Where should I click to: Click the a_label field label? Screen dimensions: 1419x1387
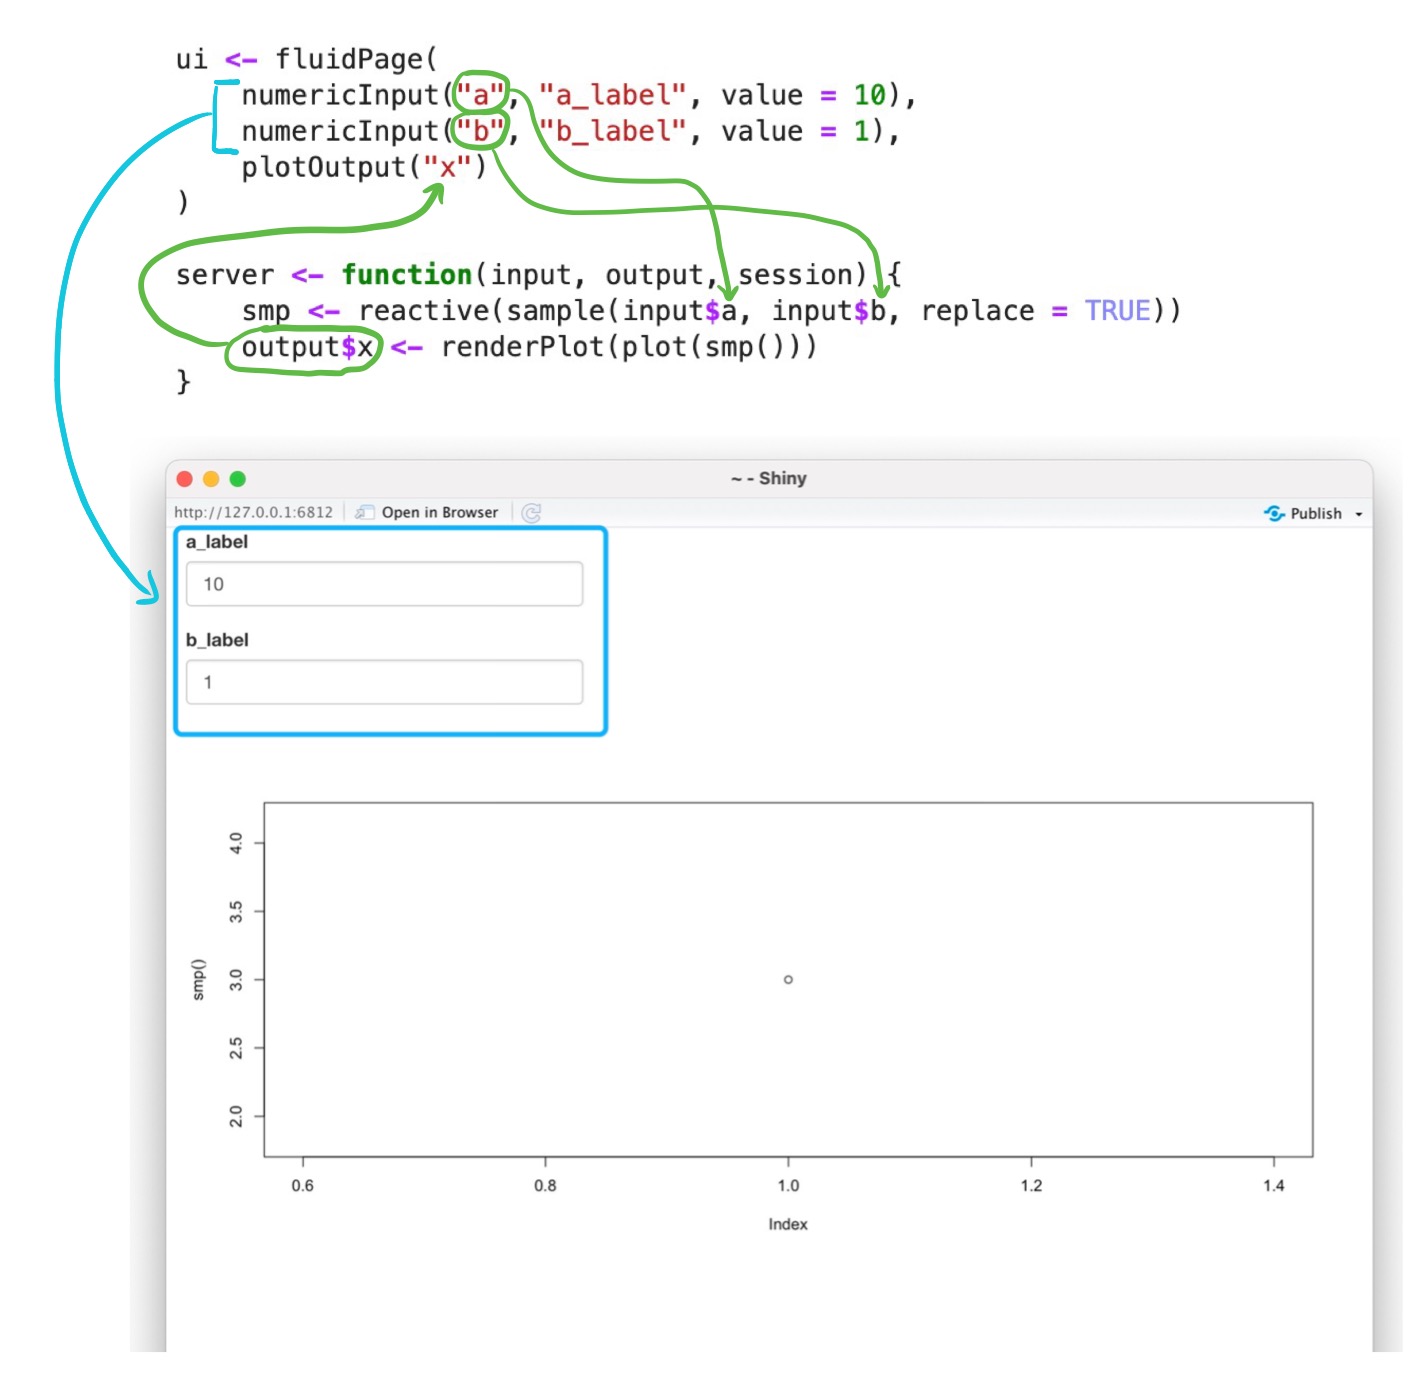[216, 542]
